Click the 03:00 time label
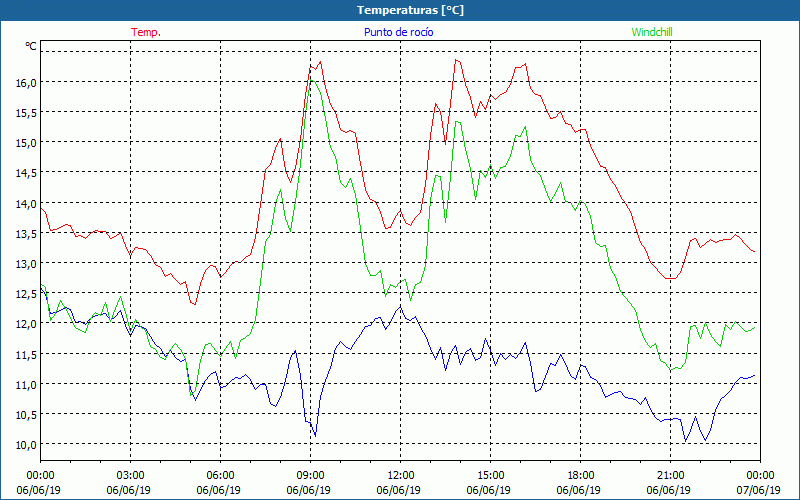The width and height of the screenshot is (800, 500). (x=131, y=476)
